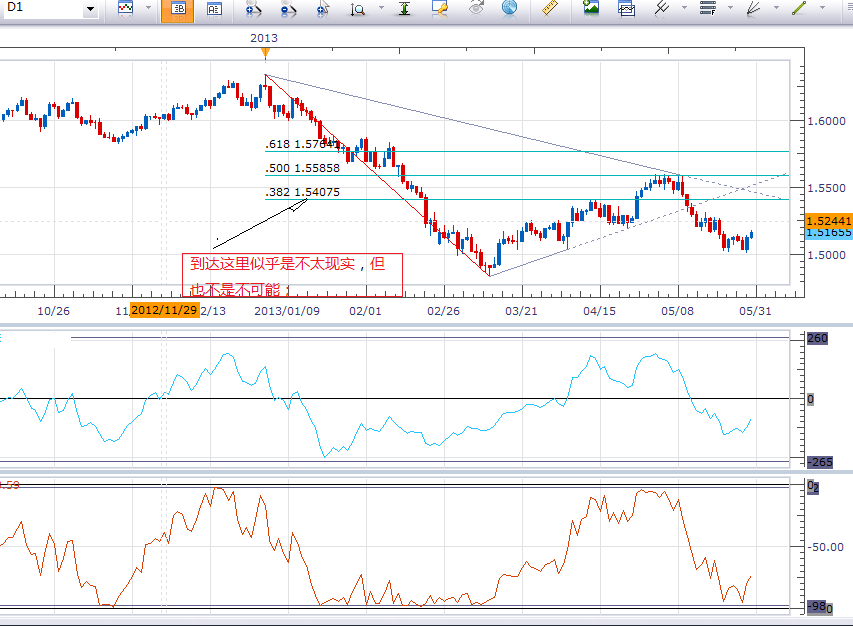Expand the vertical zoom dropdown arrow
This screenshot has width=853, height=626.
click(x=381, y=8)
